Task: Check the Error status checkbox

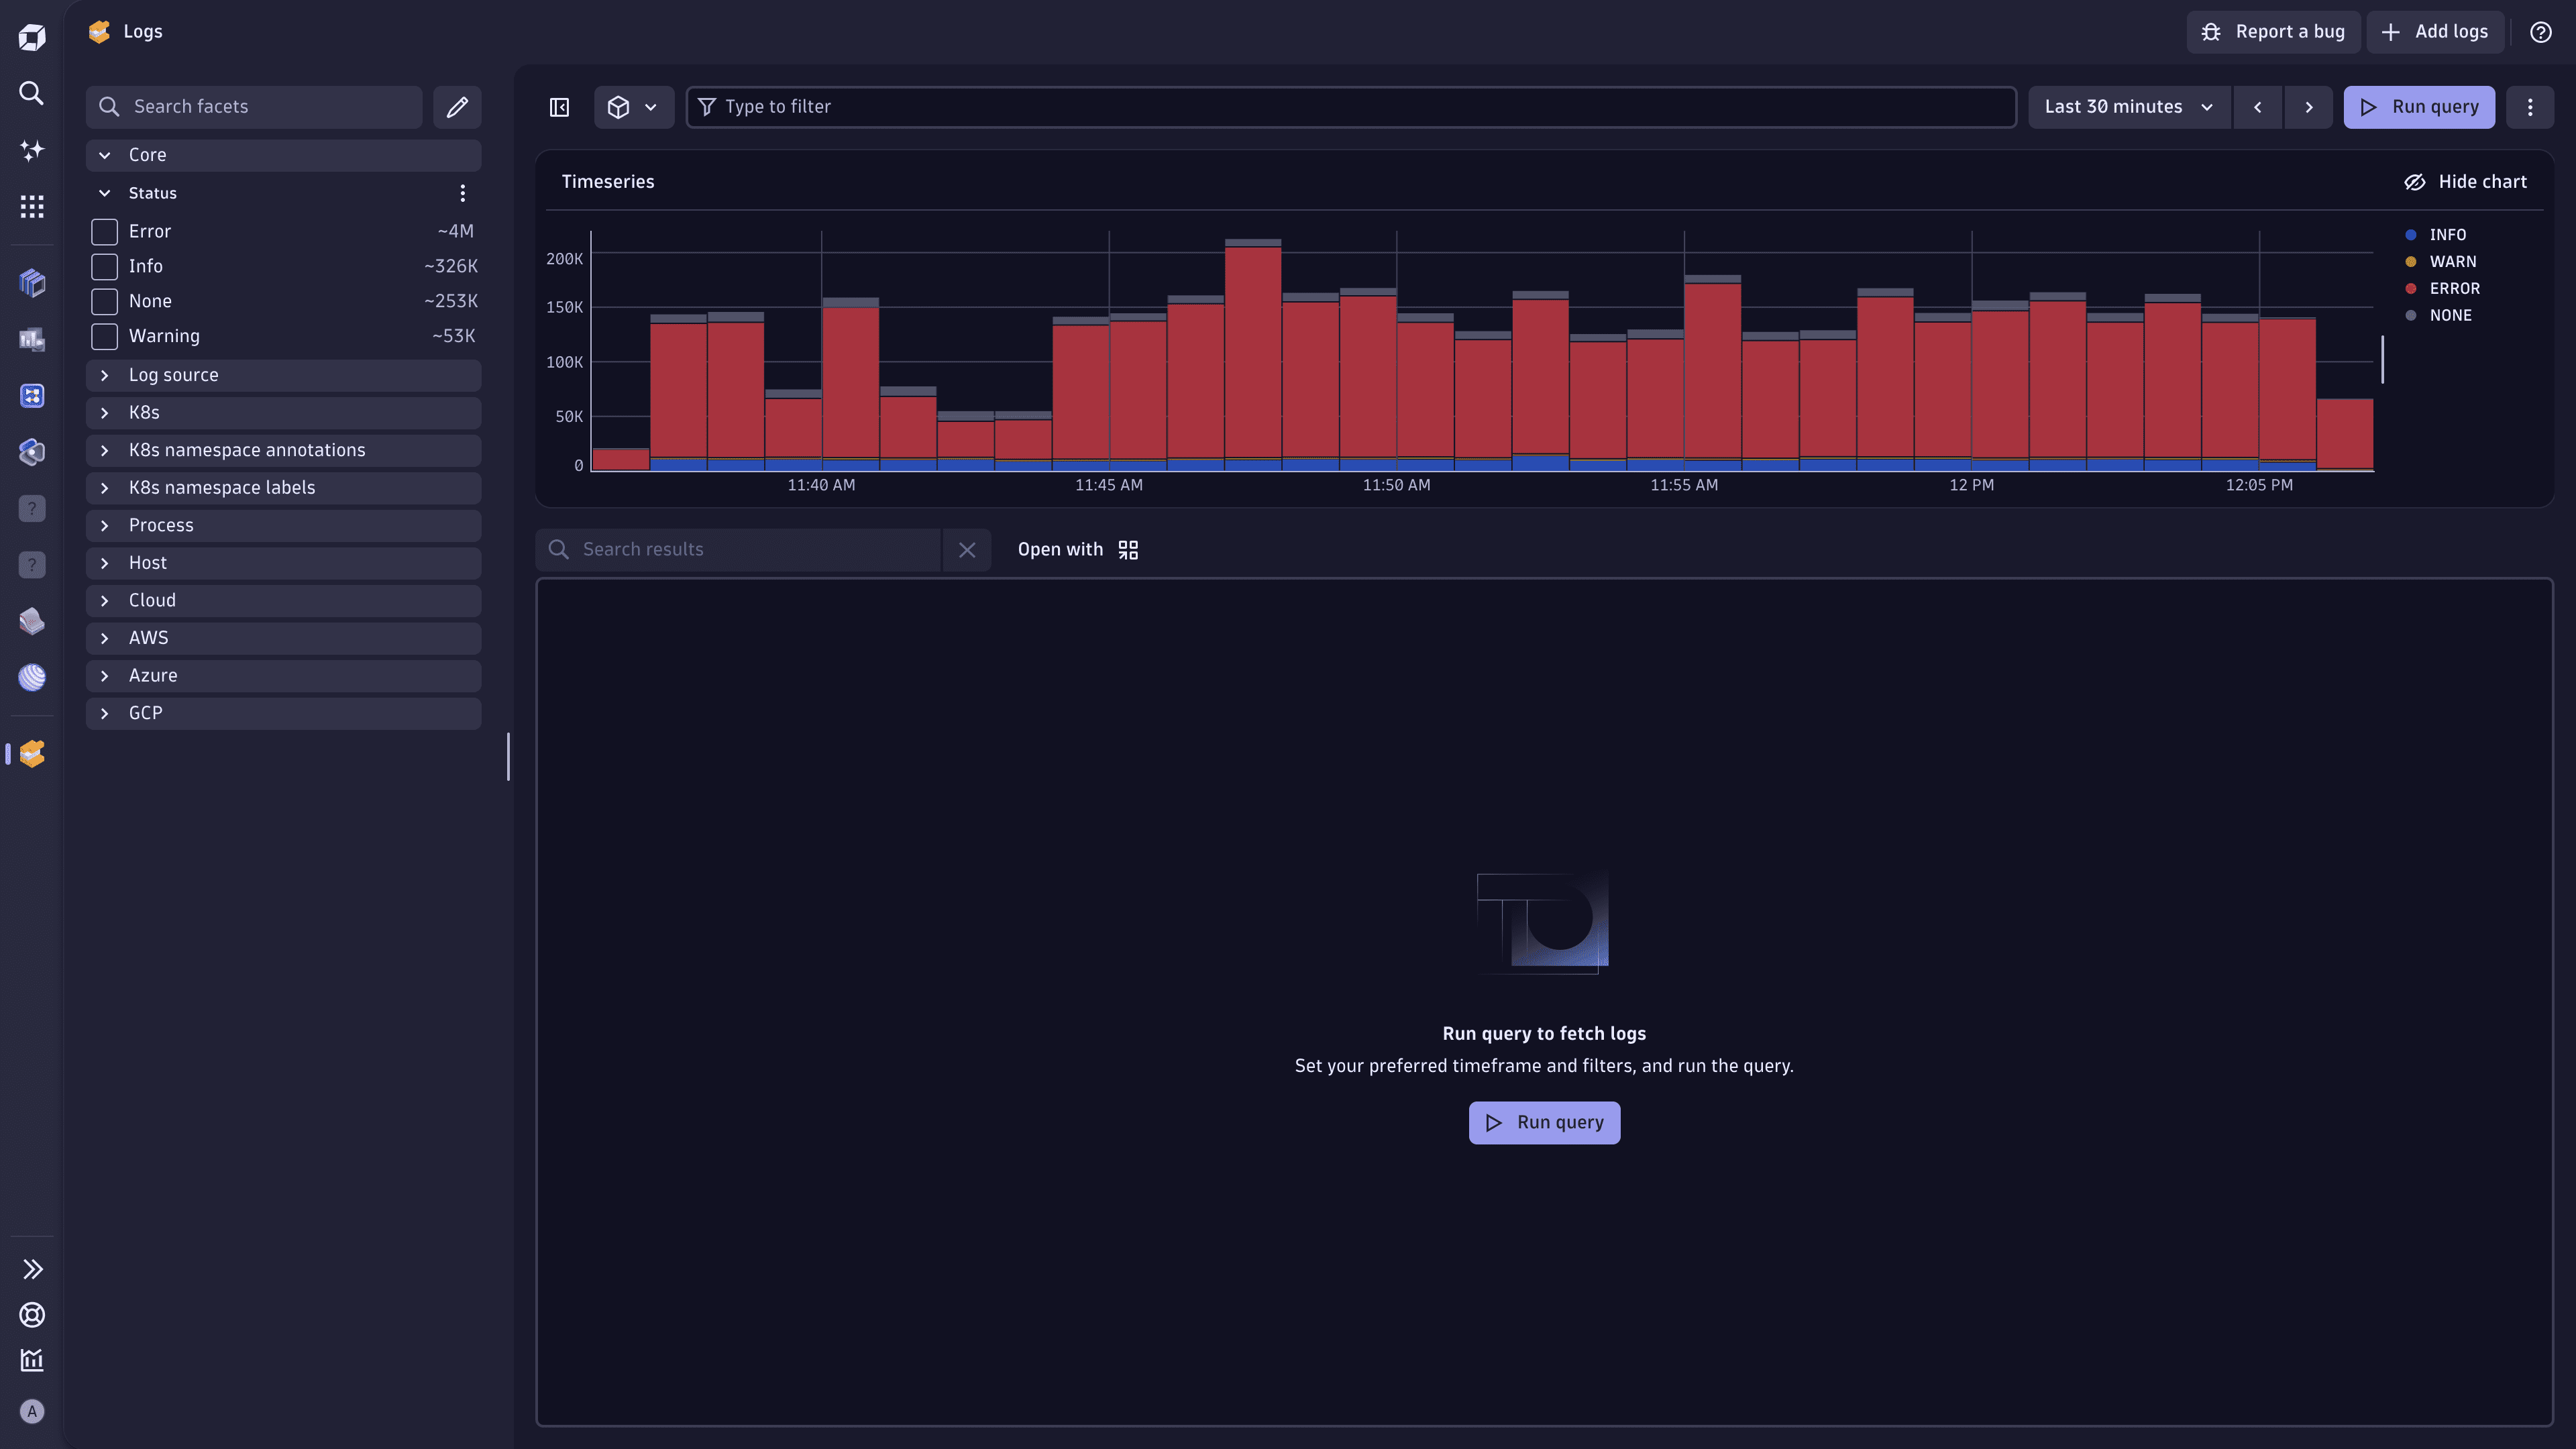Action: 103,231
